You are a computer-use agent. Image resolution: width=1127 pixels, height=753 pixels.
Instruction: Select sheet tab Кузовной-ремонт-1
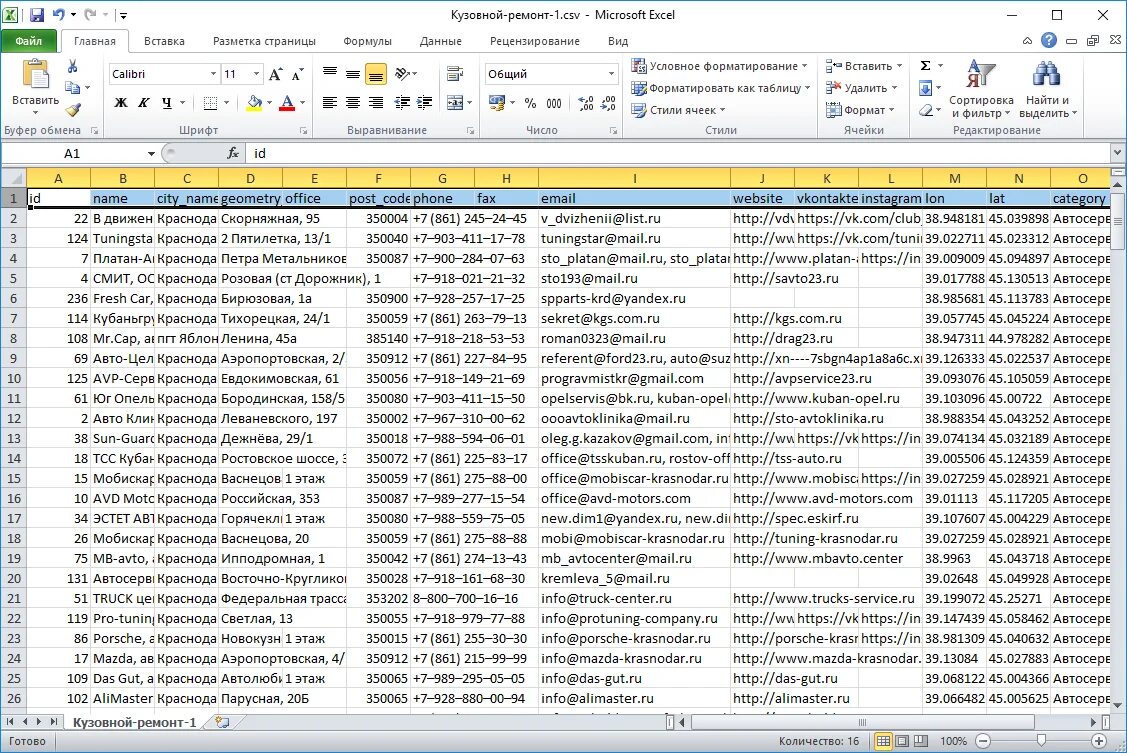tap(134, 722)
